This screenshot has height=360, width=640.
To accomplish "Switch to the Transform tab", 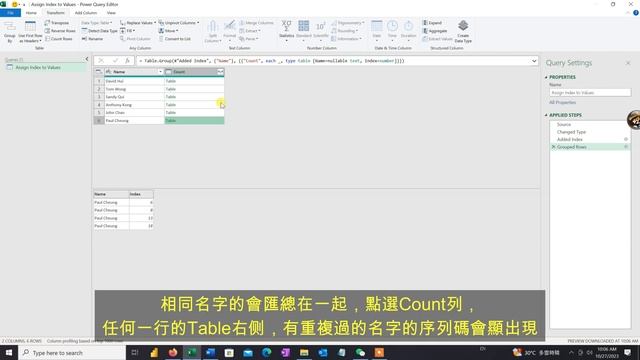I will 56,13.
